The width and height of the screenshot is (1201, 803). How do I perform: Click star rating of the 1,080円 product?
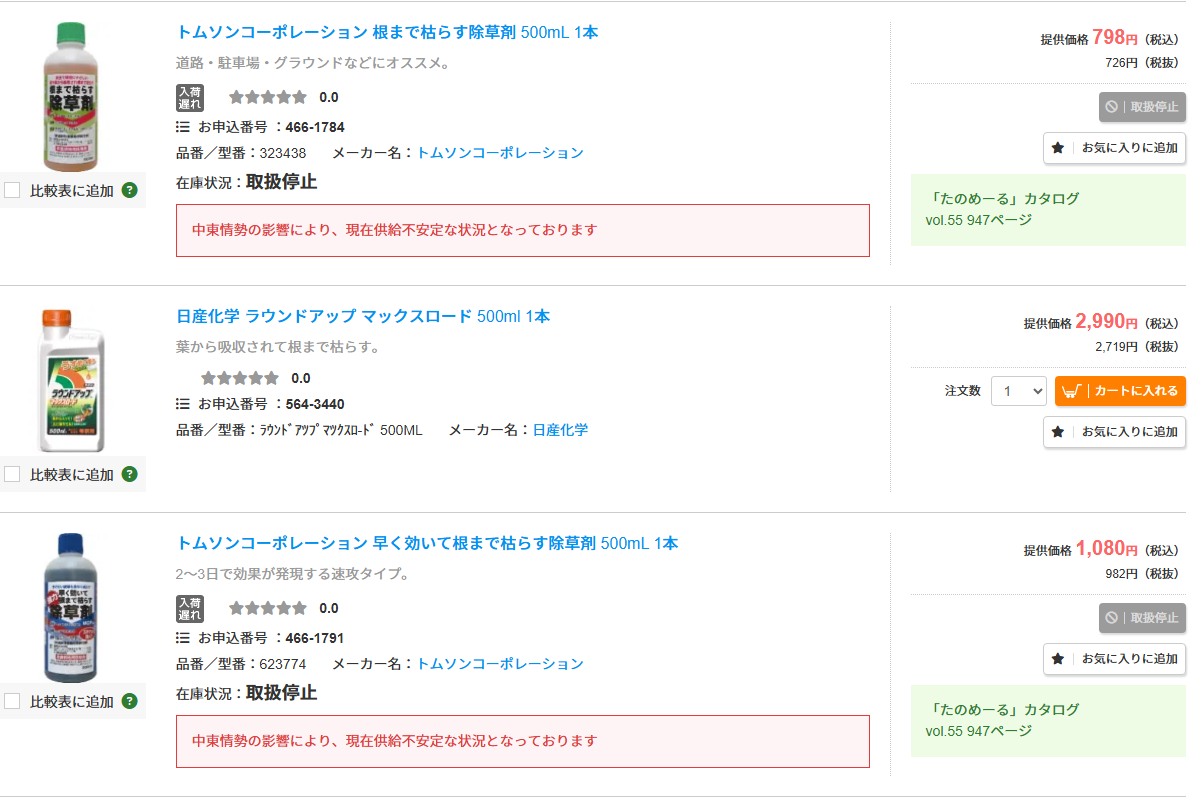pos(268,608)
